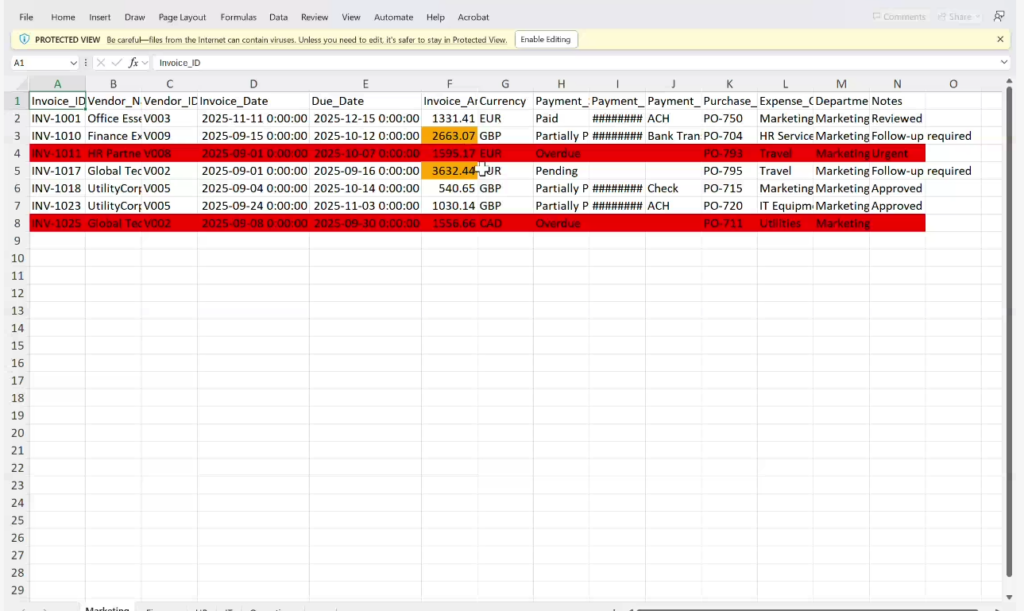Click the user feedback icon at top right
The width and height of the screenshot is (1024, 611).
999,16
